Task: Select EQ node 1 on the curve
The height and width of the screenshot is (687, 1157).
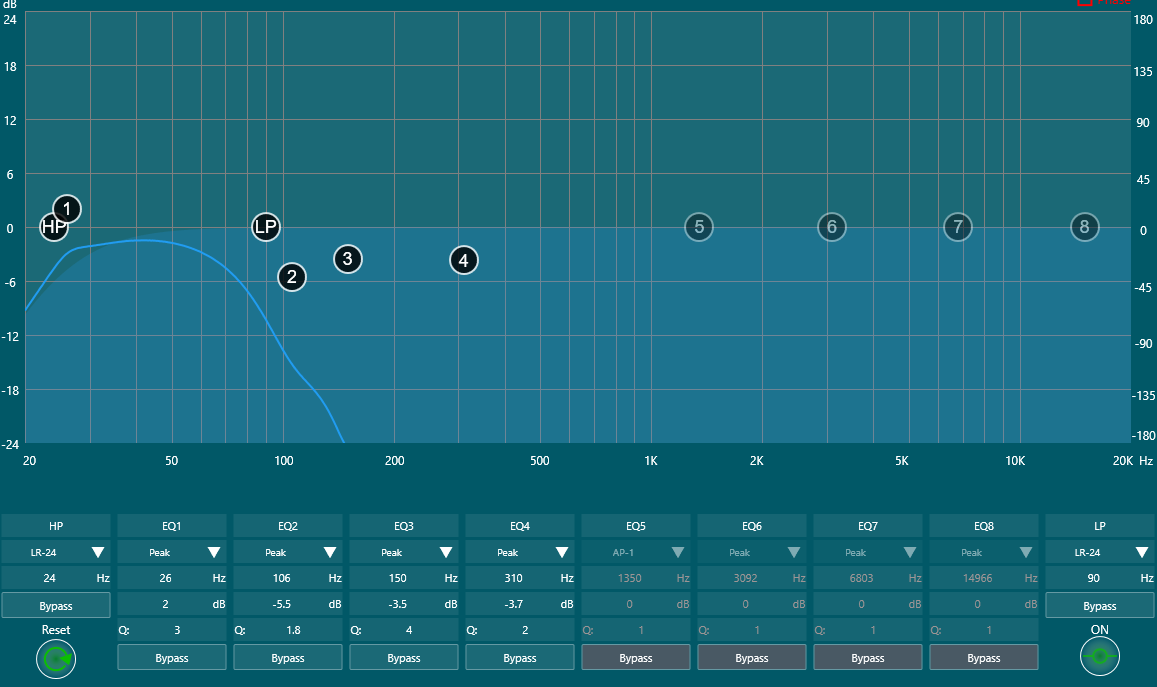Action: [67, 209]
